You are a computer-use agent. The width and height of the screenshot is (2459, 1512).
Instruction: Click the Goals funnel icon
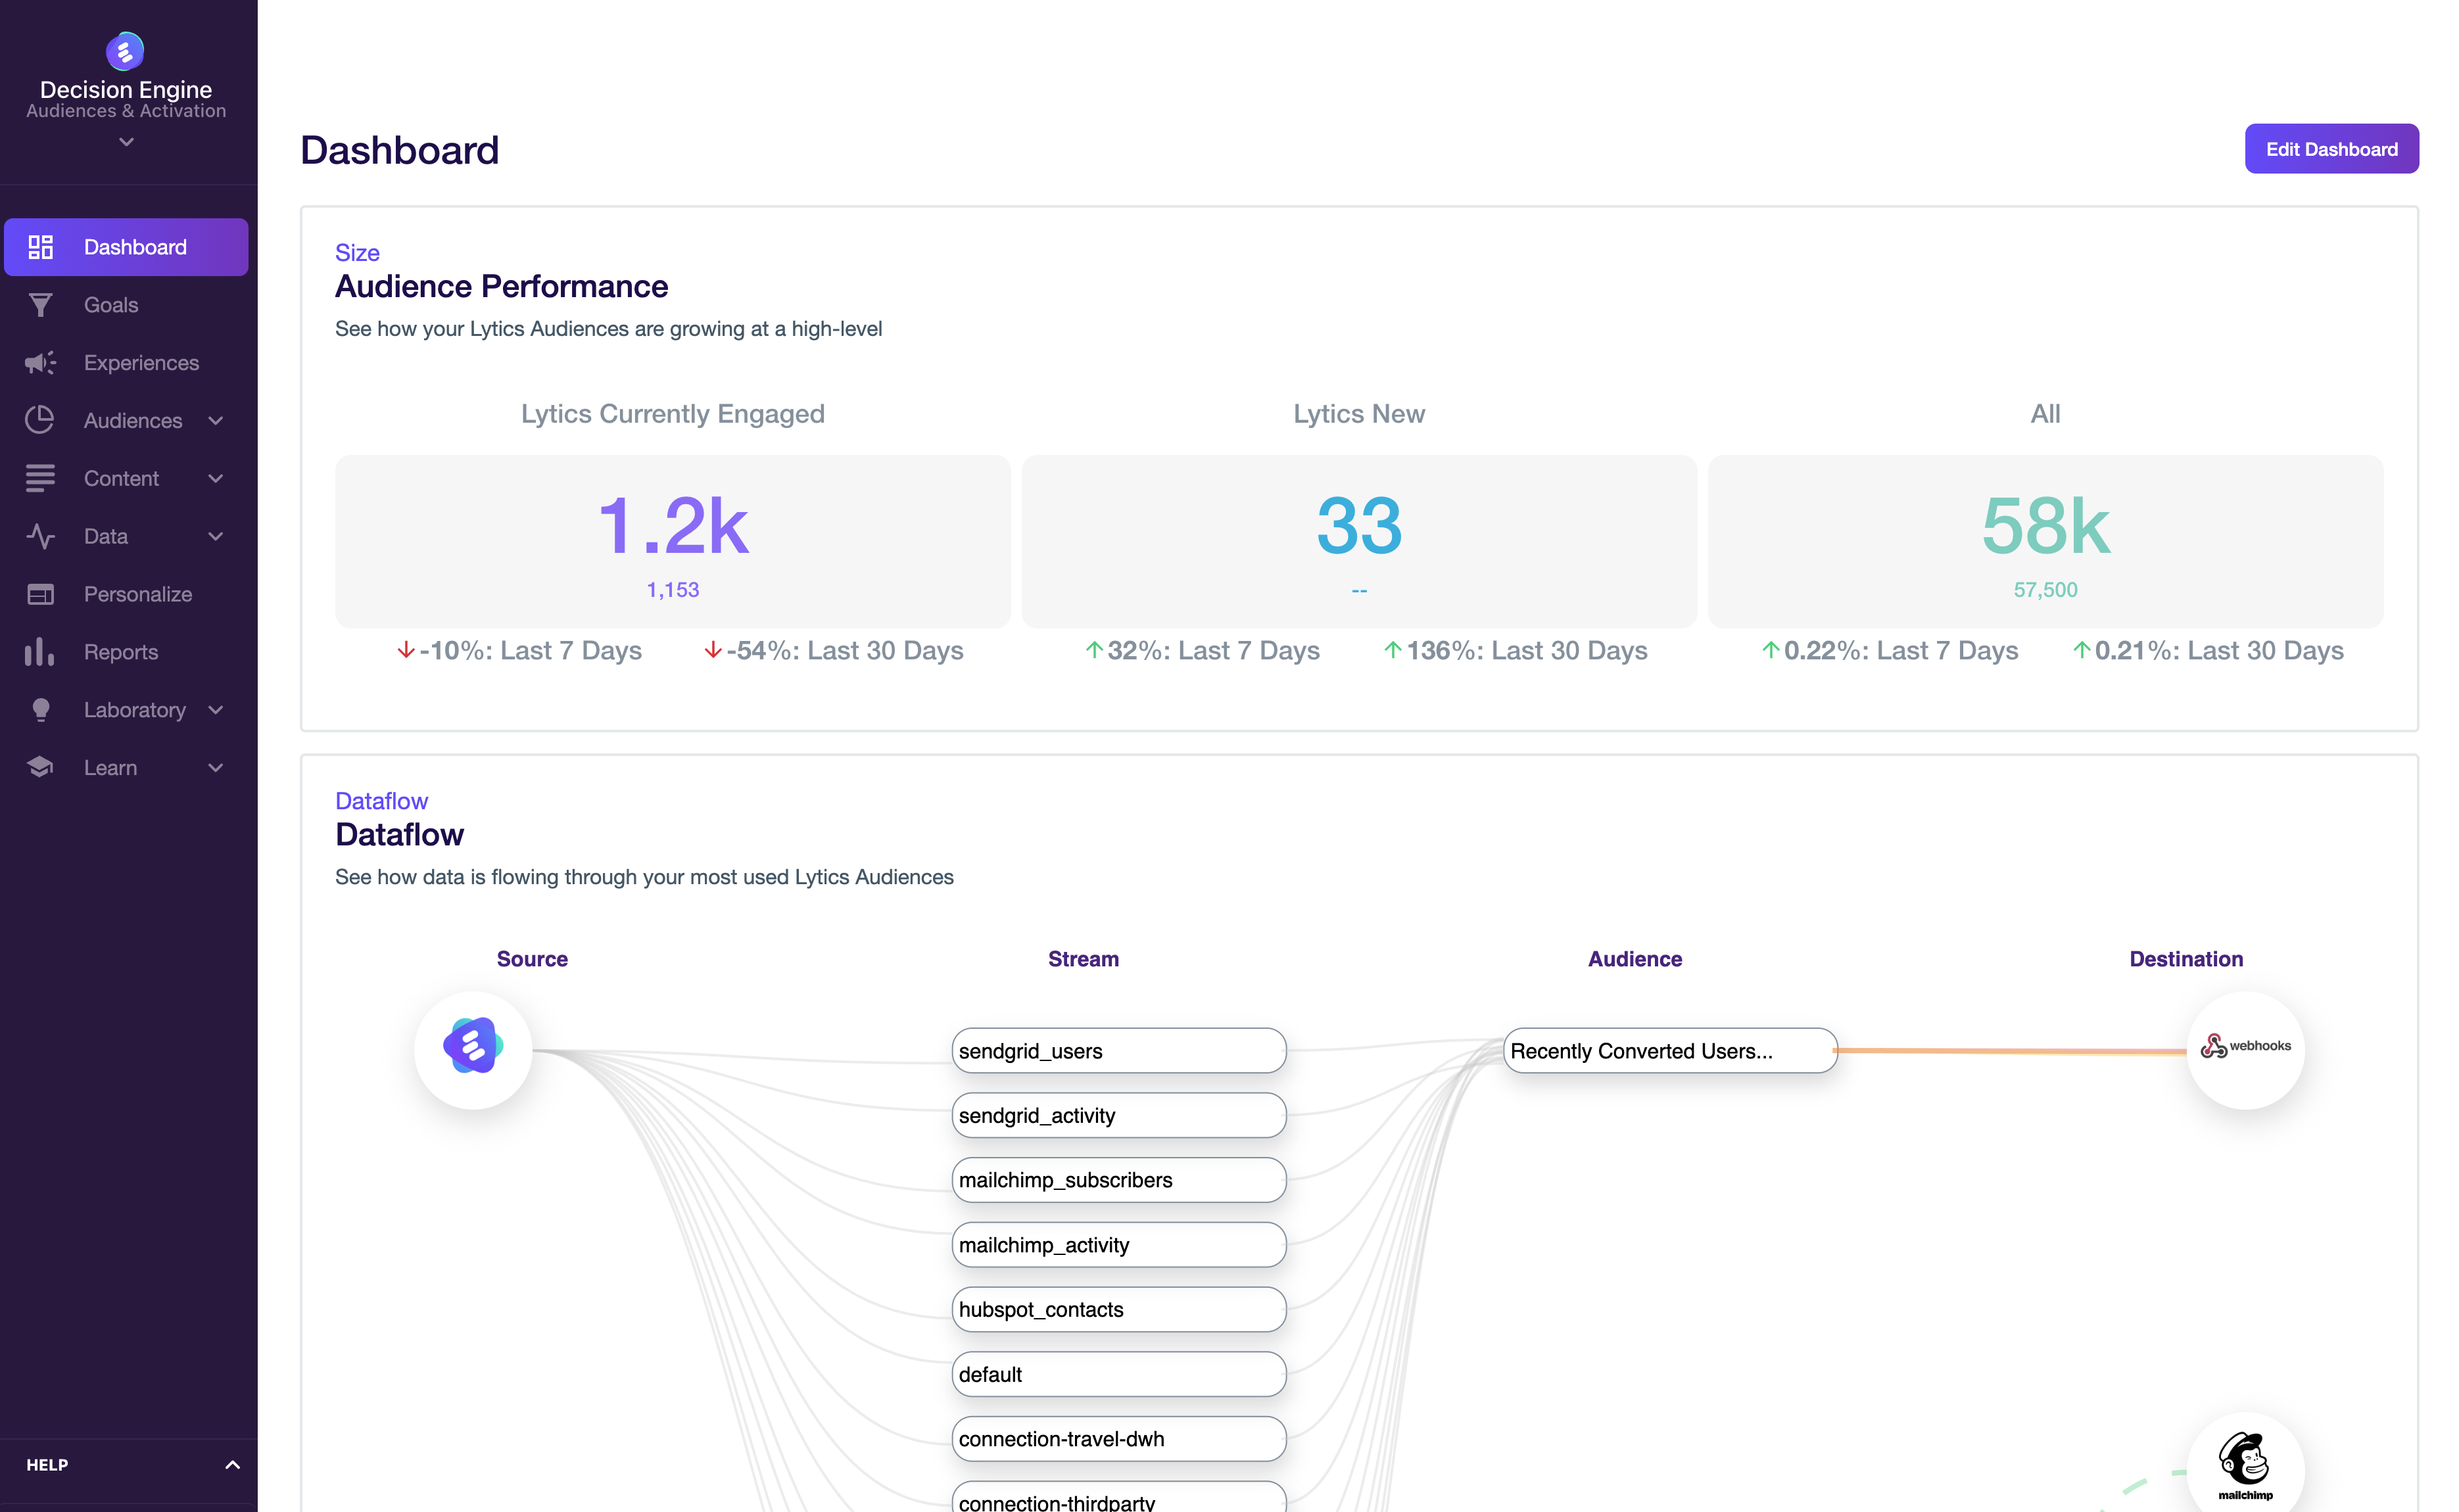(40, 305)
